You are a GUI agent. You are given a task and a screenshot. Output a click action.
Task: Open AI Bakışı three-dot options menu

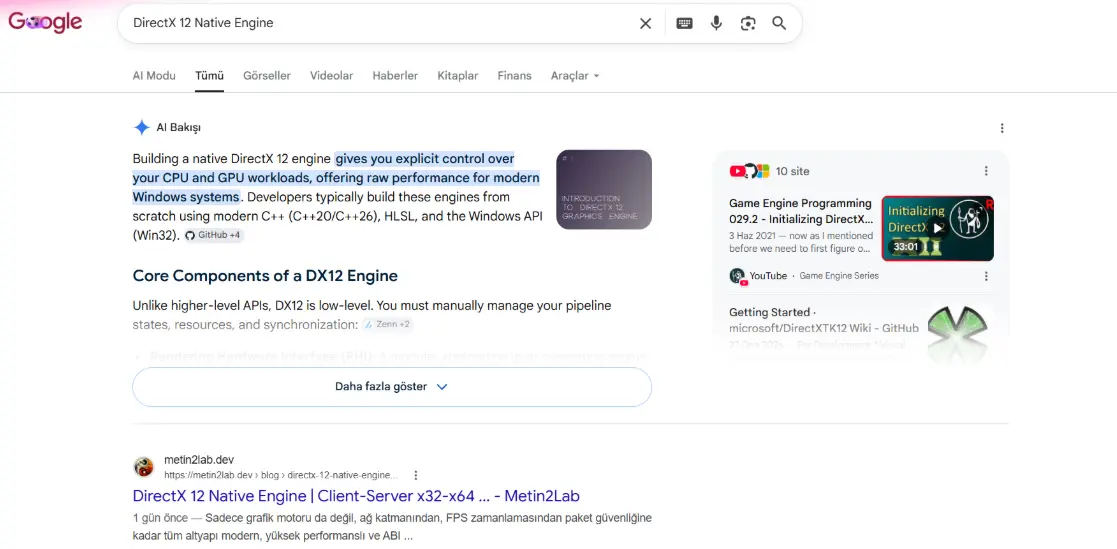(x=1002, y=128)
